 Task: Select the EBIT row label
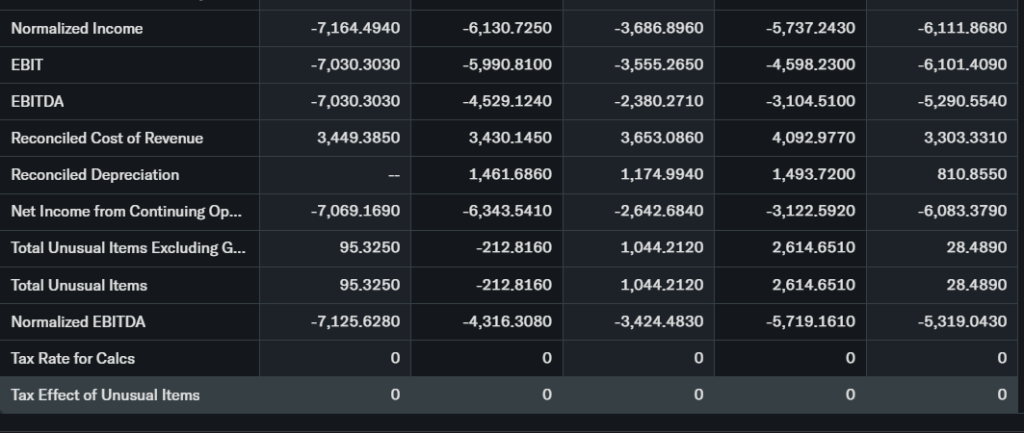[x=27, y=65]
